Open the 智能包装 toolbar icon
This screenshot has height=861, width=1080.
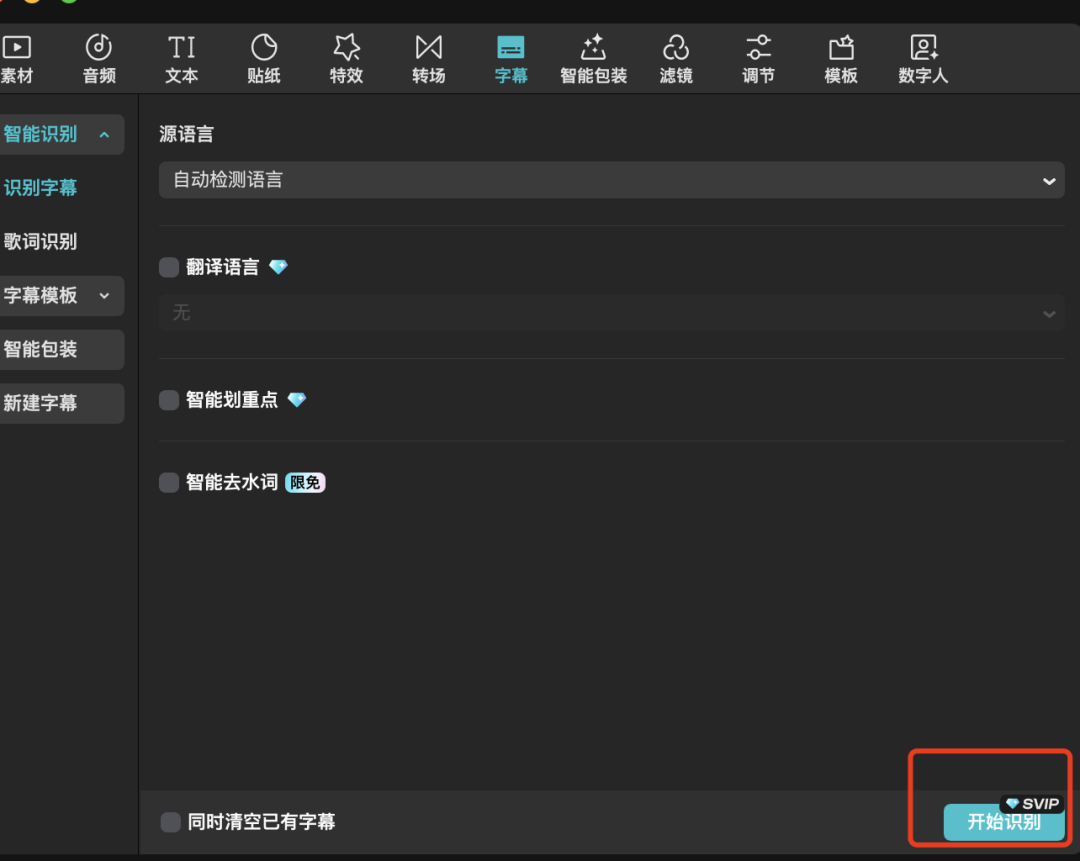[x=593, y=47]
